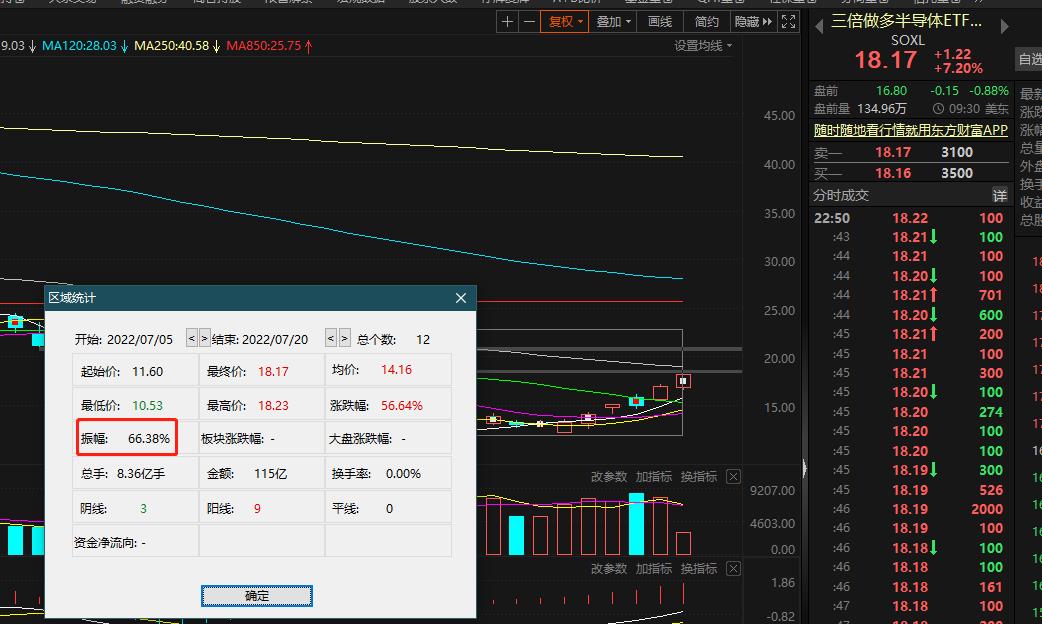Expand the 设置均线 dropdown

703,46
